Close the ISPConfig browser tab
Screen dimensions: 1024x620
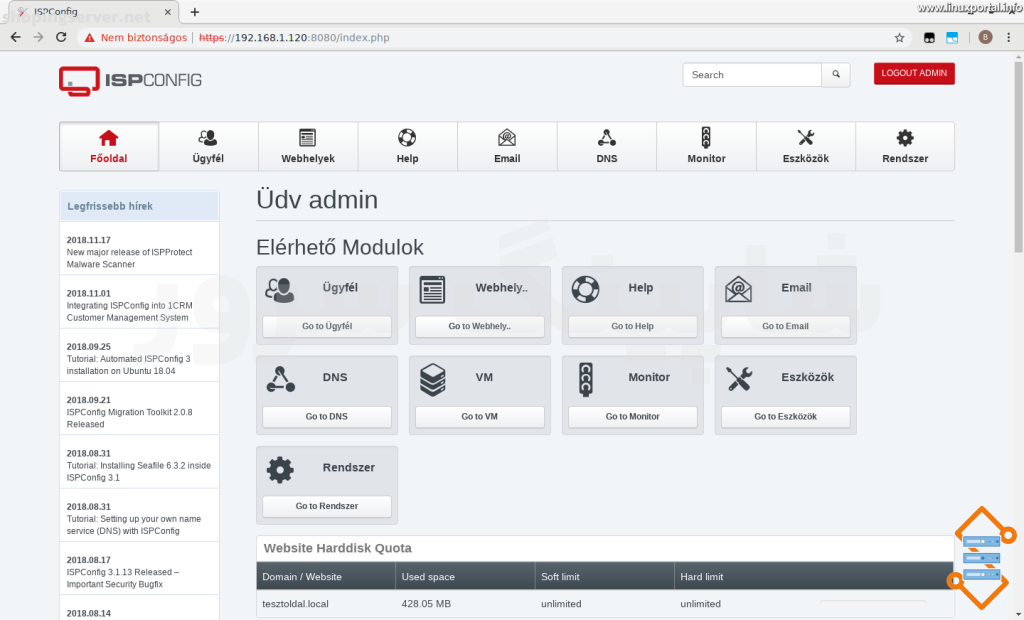[168, 12]
